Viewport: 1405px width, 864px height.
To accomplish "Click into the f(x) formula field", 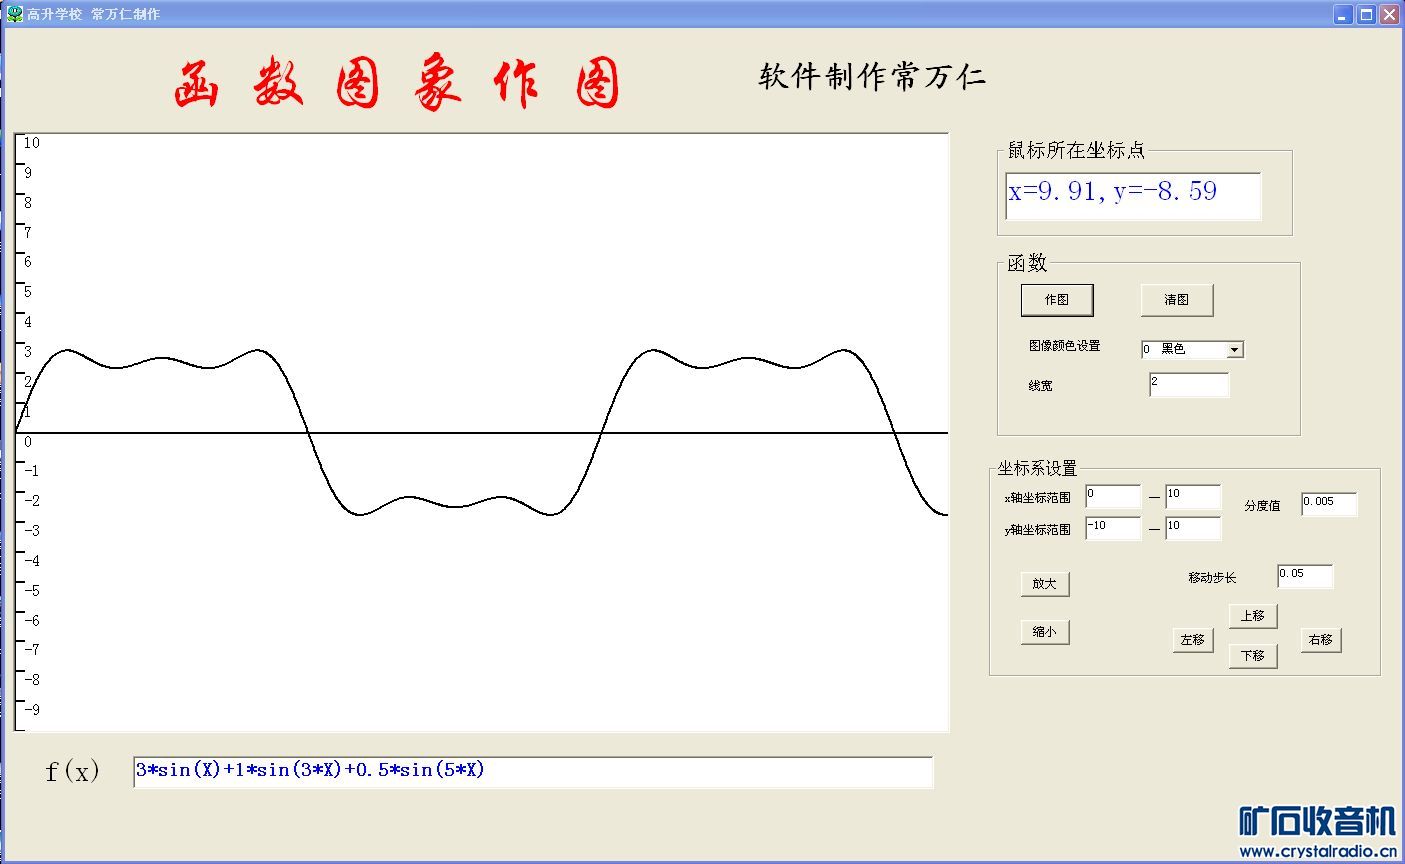I will pos(533,772).
